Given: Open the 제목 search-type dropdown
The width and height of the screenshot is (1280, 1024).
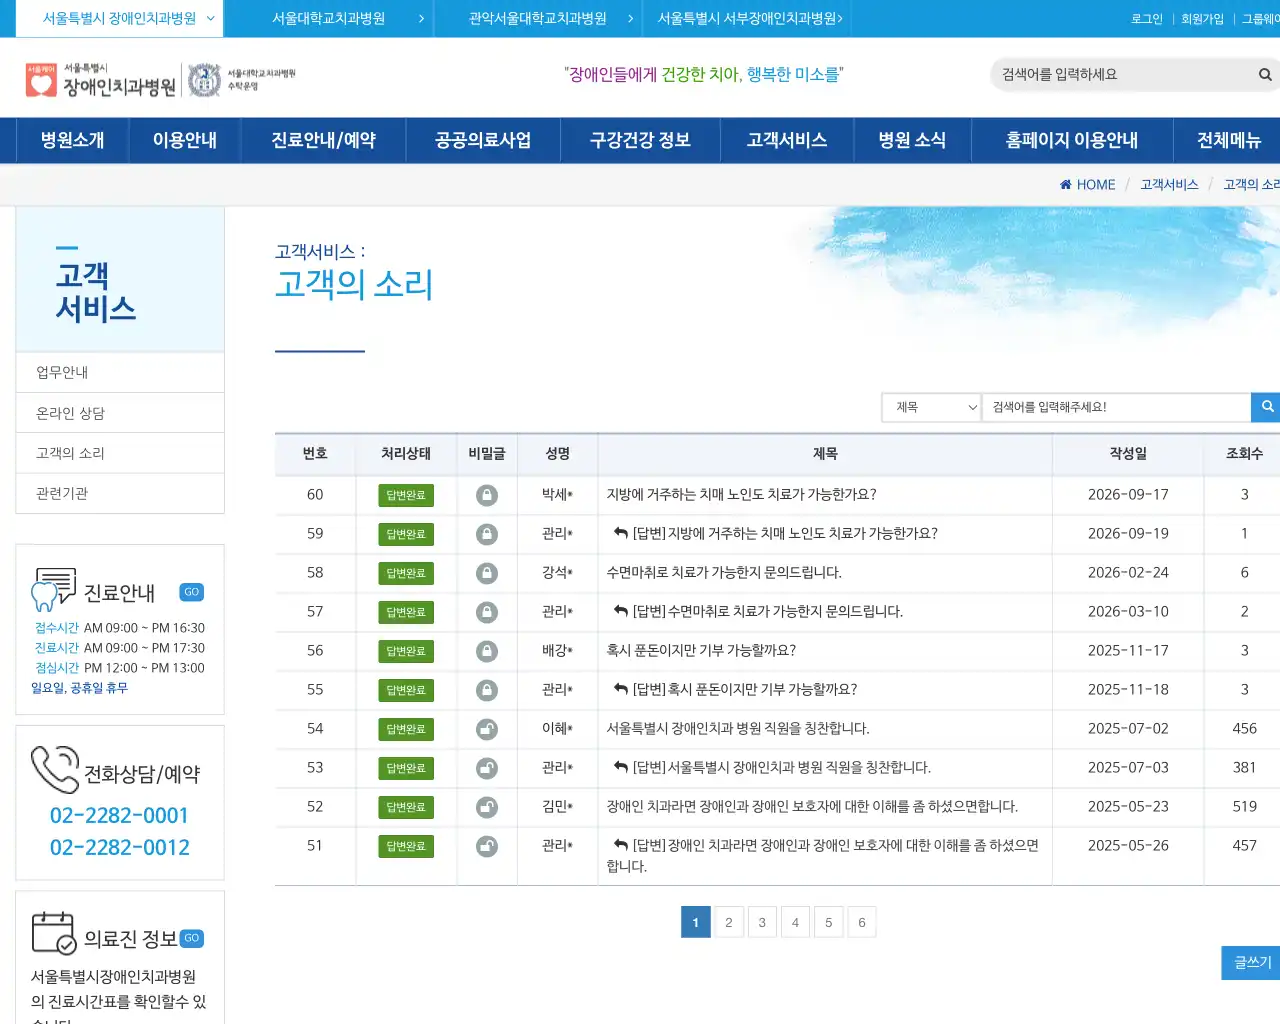Looking at the screenshot, I should pos(932,407).
